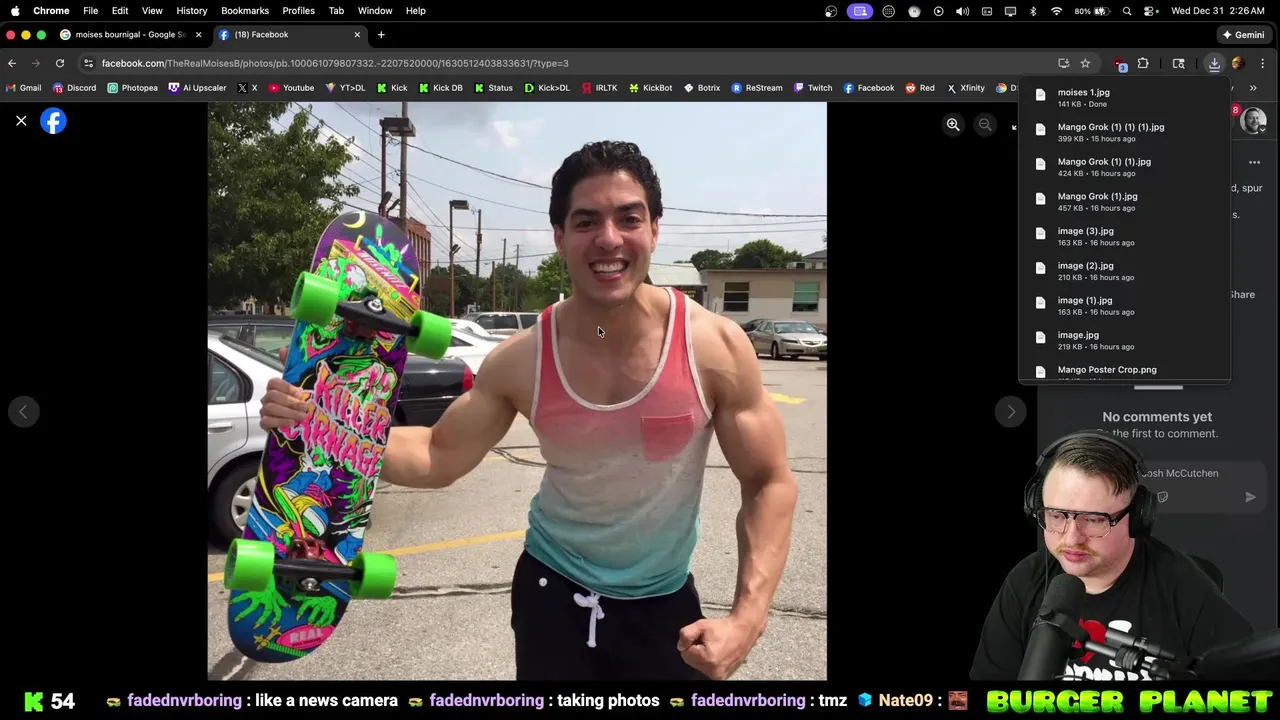The width and height of the screenshot is (1280, 720).
Task: Open the Bookmarks menu
Action: click(245, 11)
